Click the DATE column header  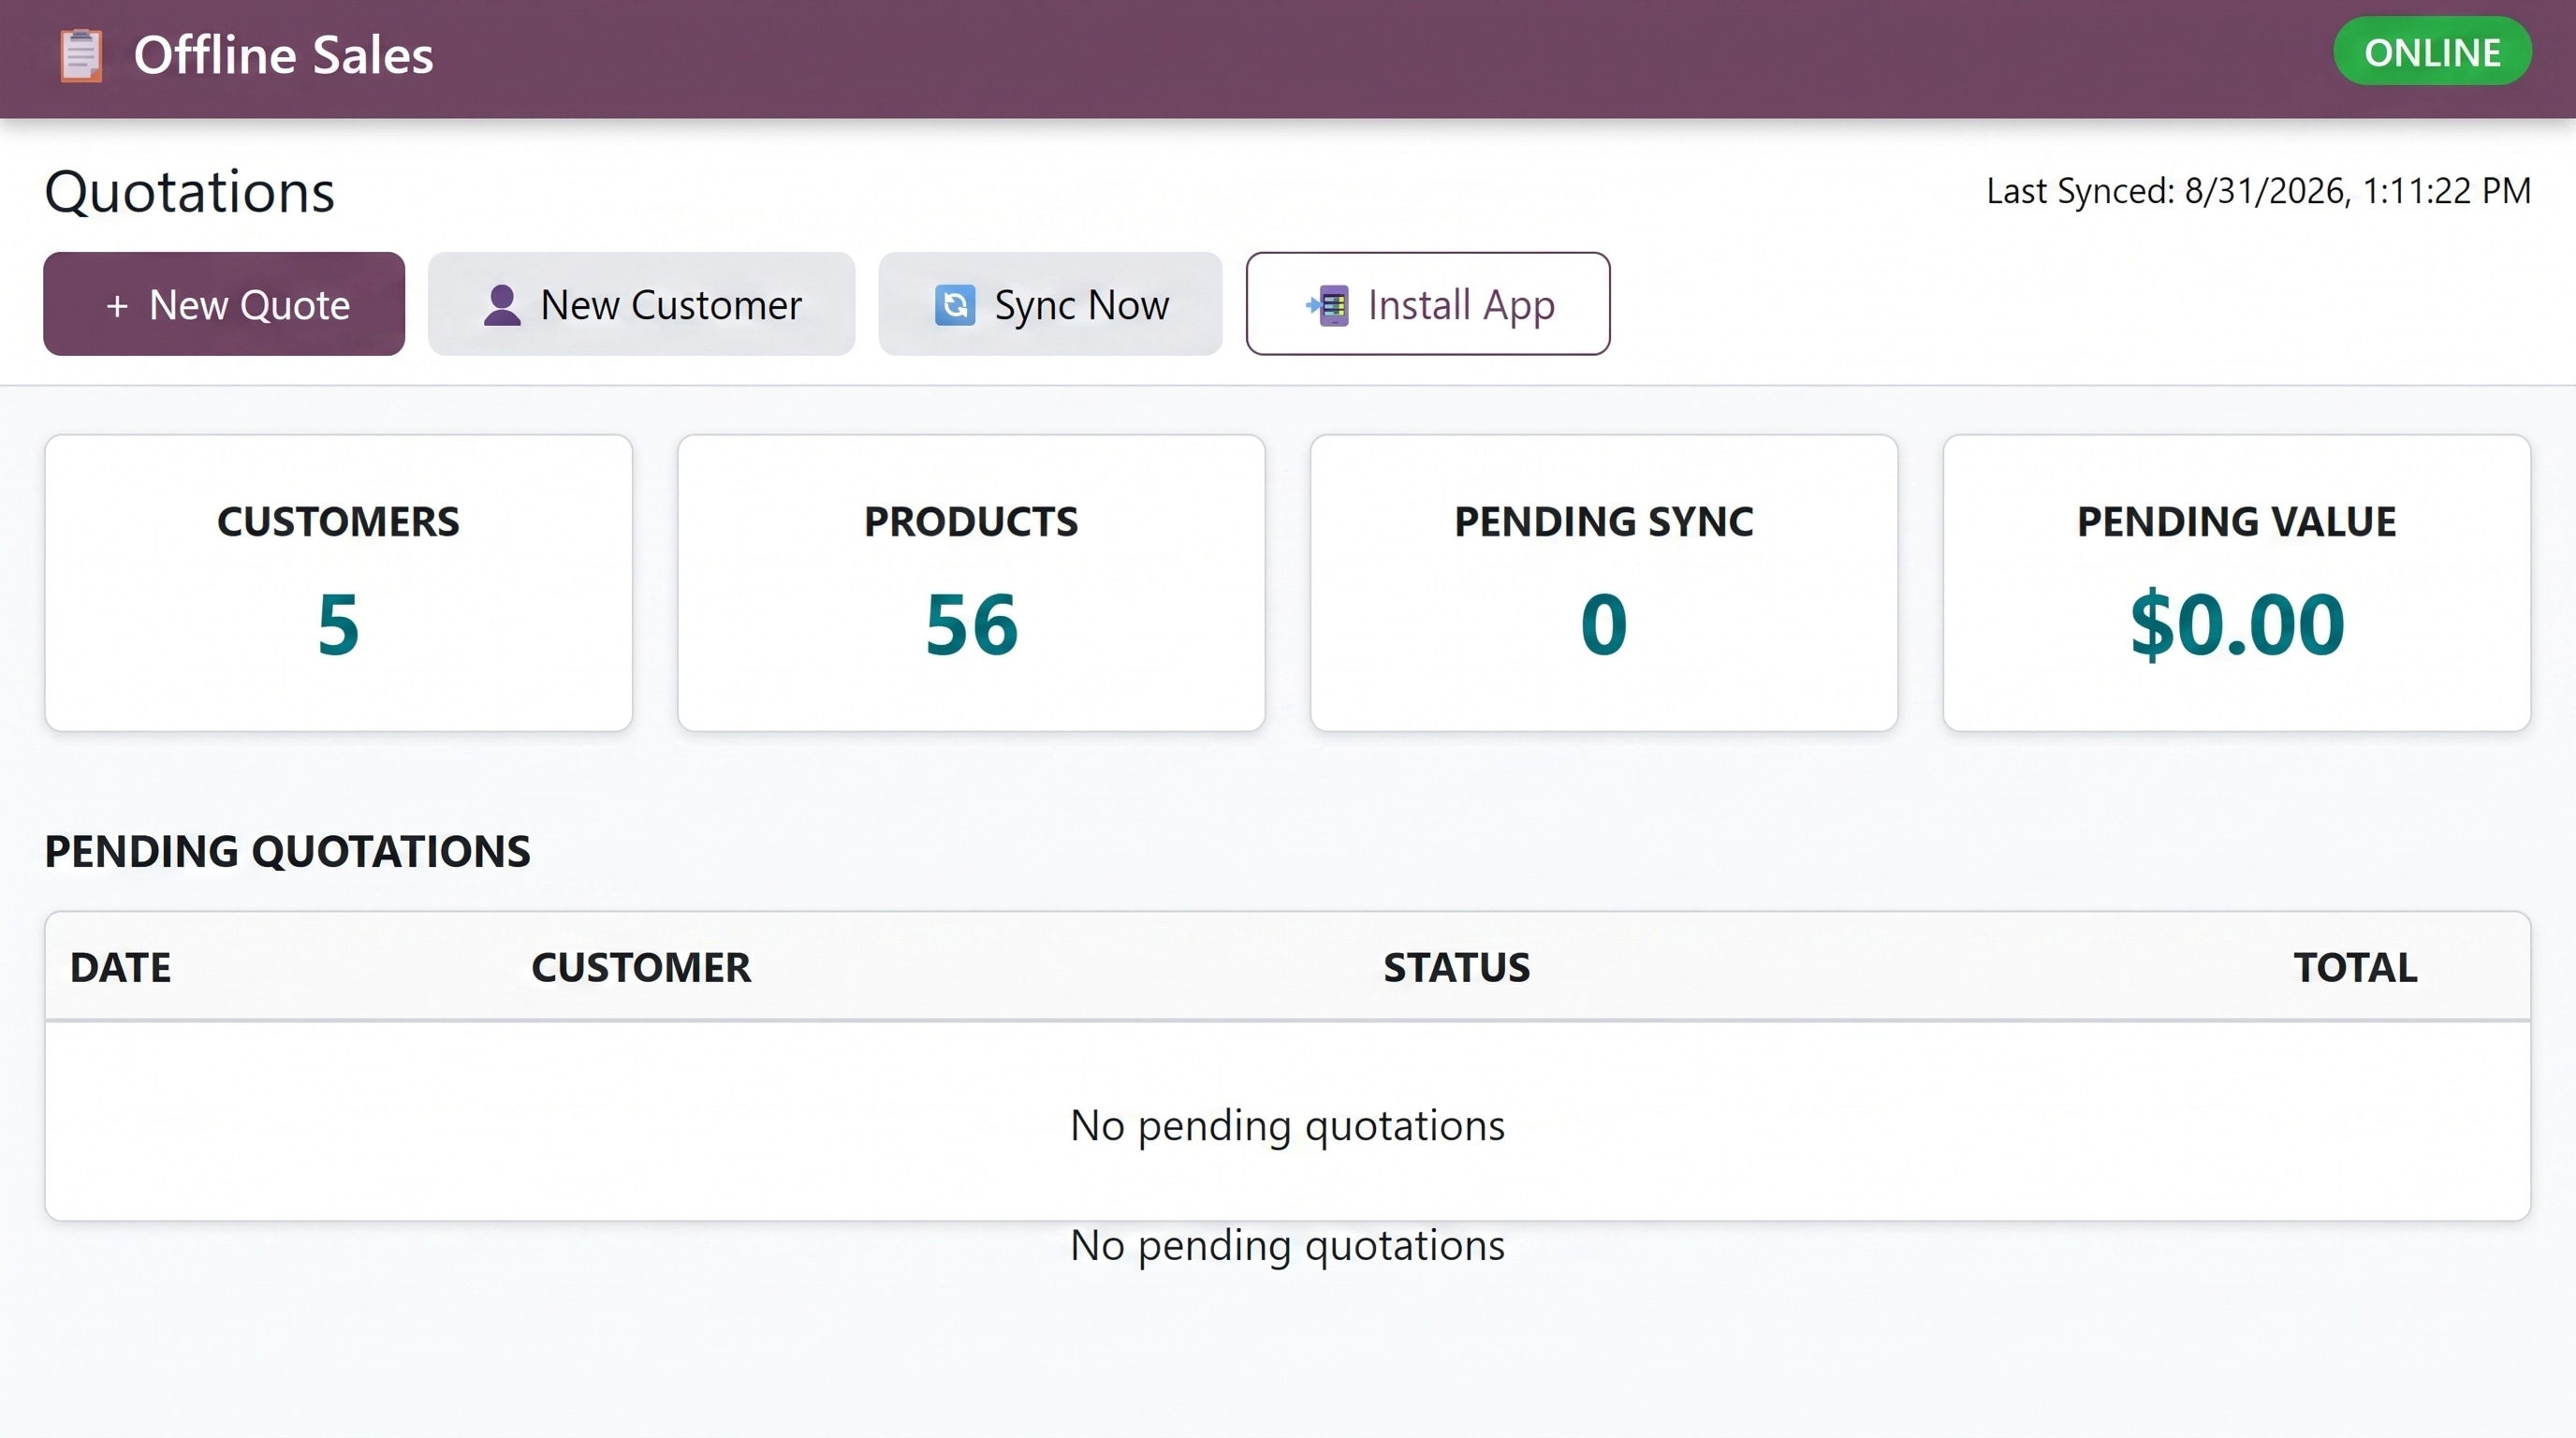(x=120, y=967)
